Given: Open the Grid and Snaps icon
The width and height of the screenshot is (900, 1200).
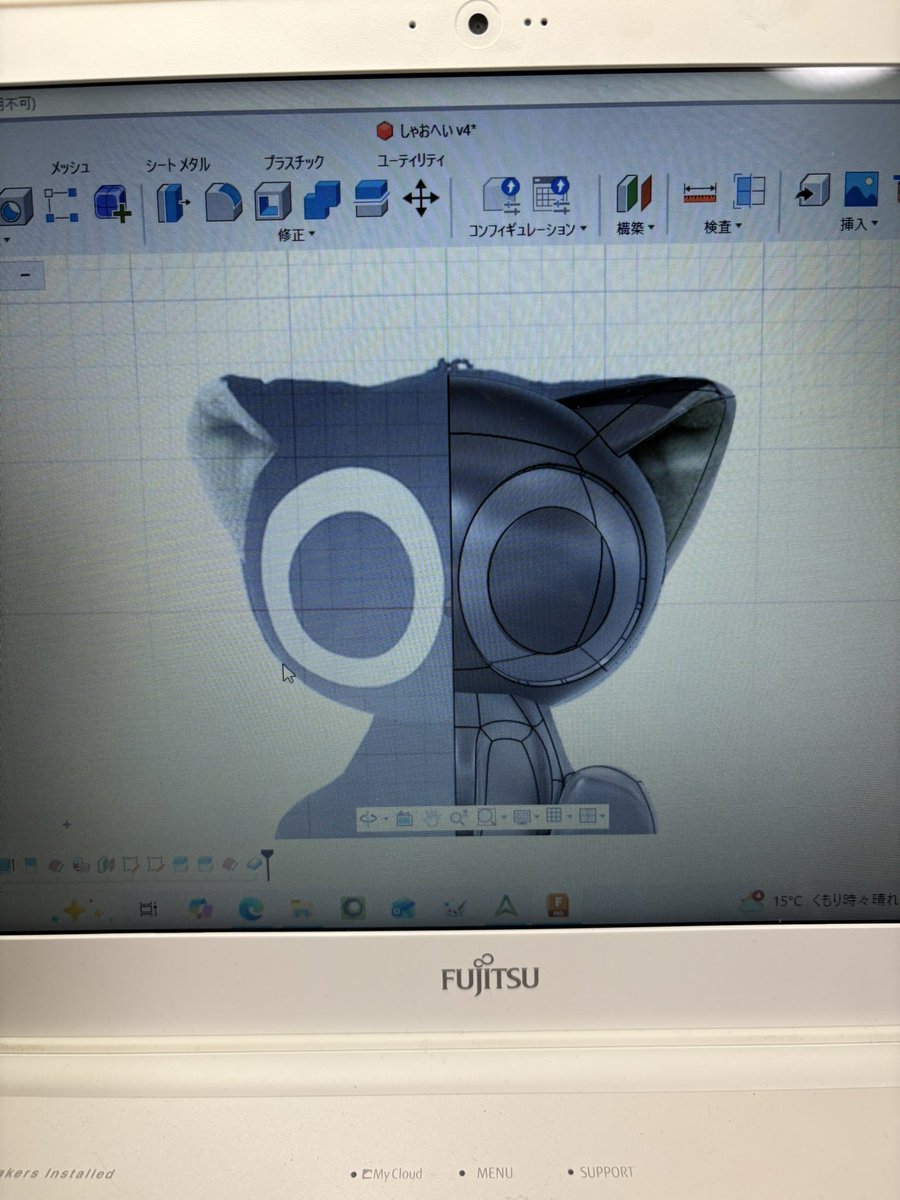Looking at the screenshot, I should click(x=555, y=818).
